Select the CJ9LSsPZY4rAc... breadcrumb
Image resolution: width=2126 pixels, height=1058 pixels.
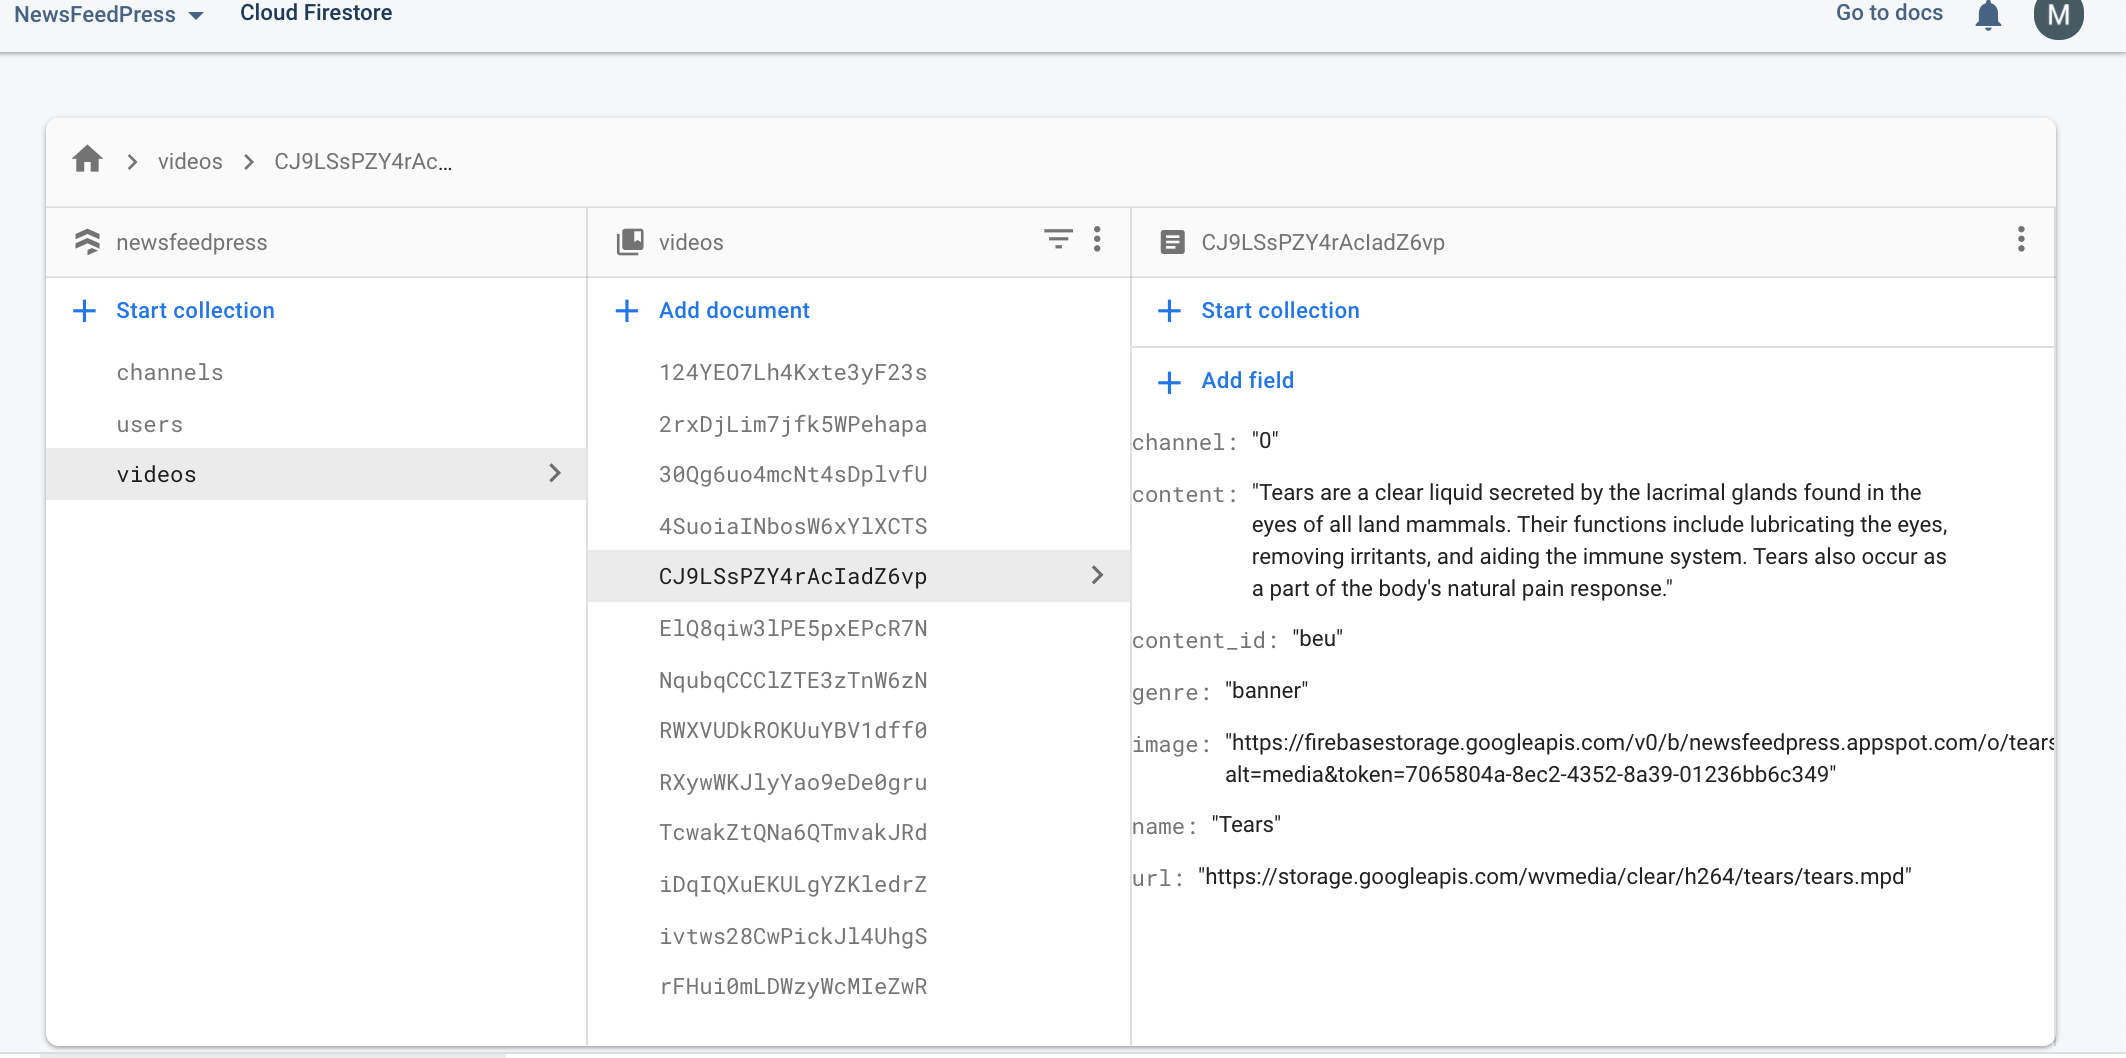(363, 161)
